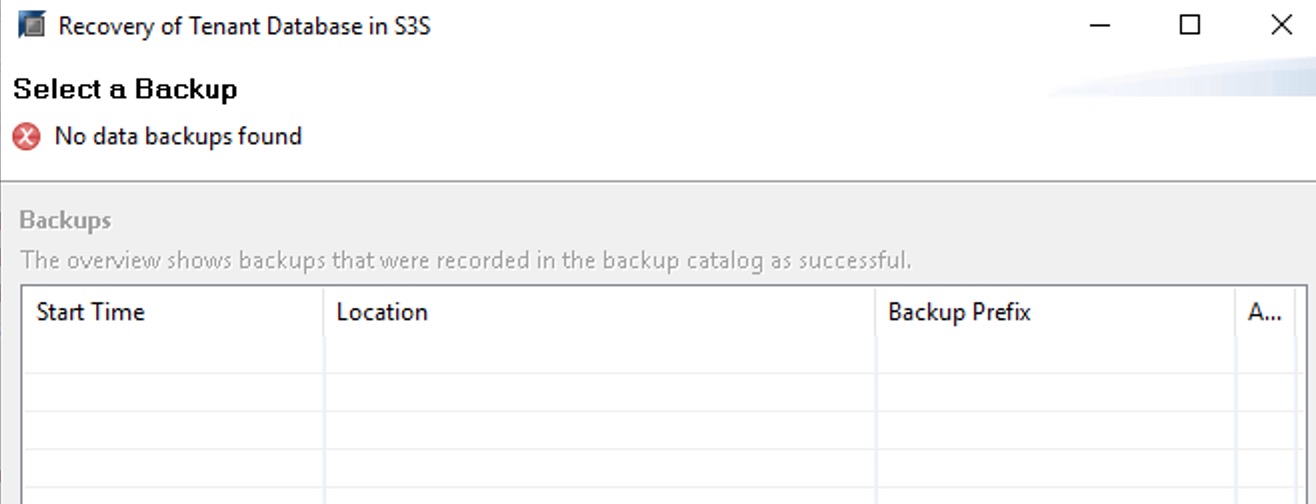1316x504 pixels.
Task: Click the backup catalog overview description text
Action: coord(465,261)
